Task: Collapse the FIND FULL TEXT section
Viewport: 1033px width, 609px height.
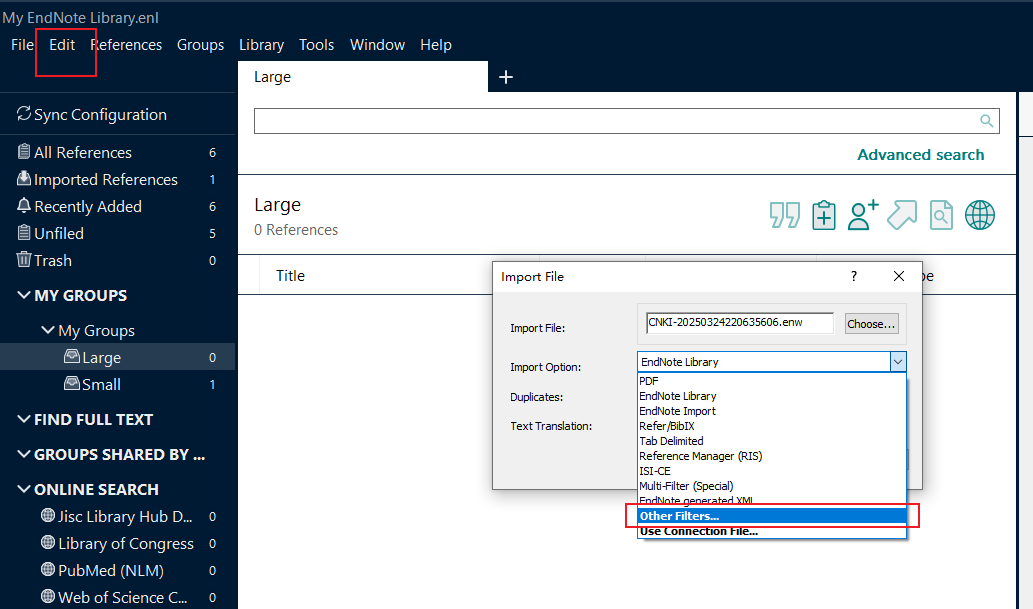Action: 24,419
